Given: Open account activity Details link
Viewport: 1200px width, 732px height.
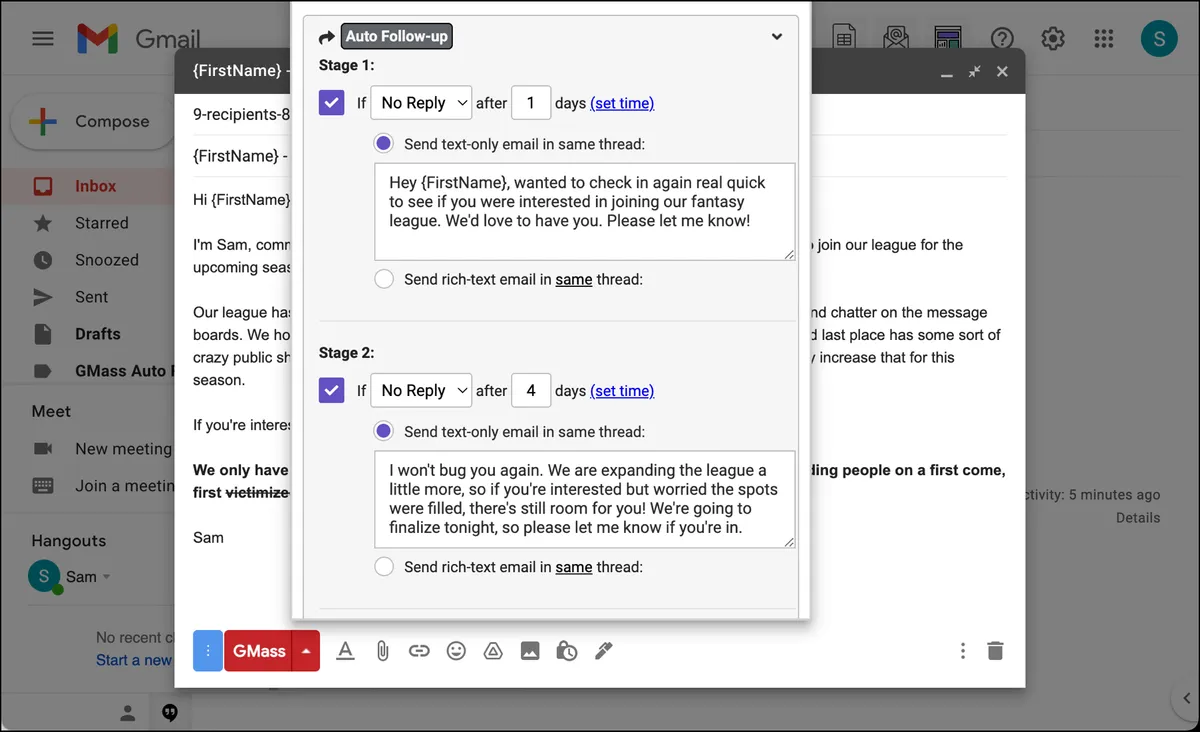Looking at the screenshot, I should pyautogui.click(x=1138, y=518).
